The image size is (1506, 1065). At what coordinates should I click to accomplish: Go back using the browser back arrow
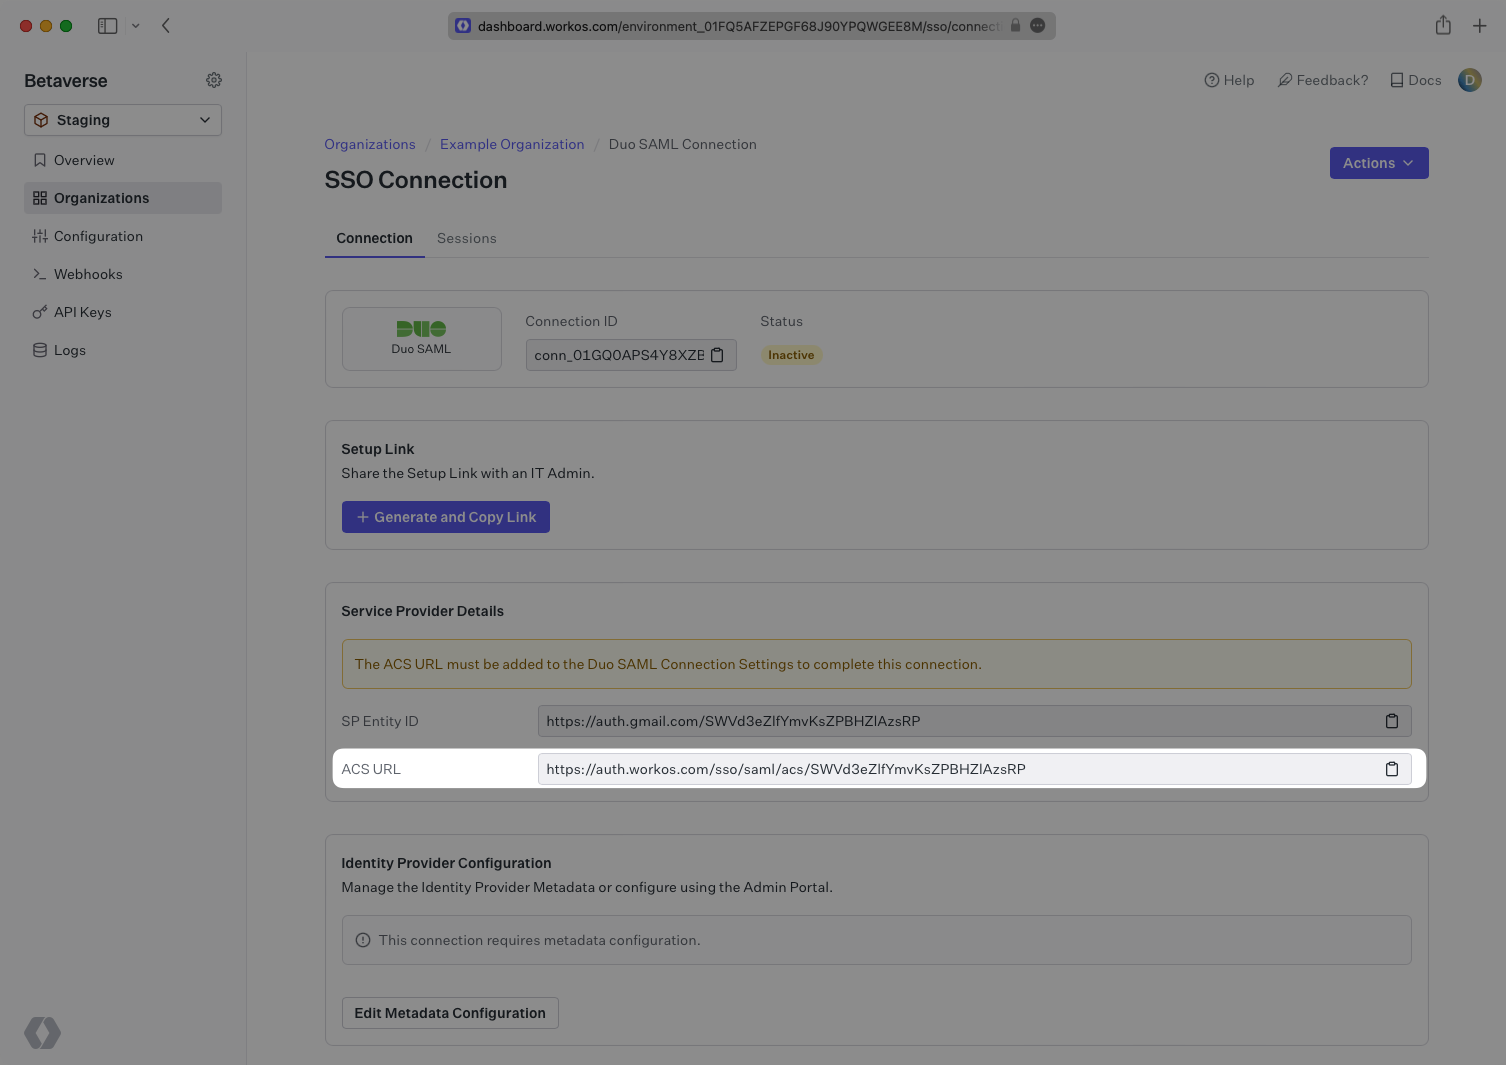[x=166, y=26]
